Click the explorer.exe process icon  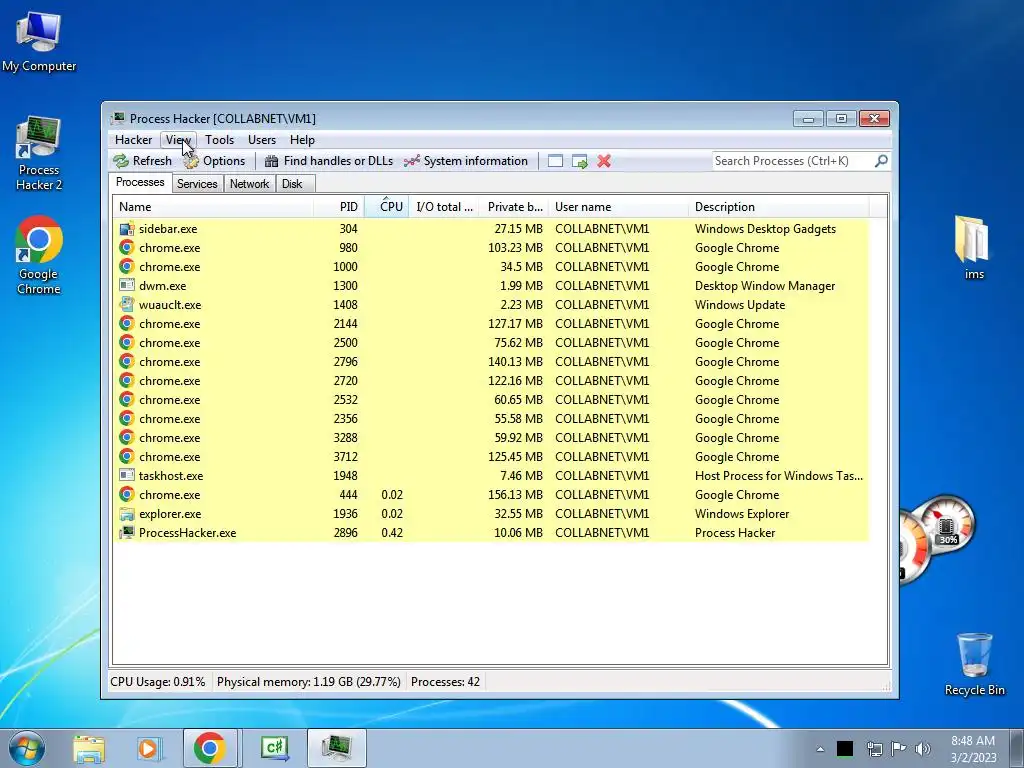pos(127,513)
